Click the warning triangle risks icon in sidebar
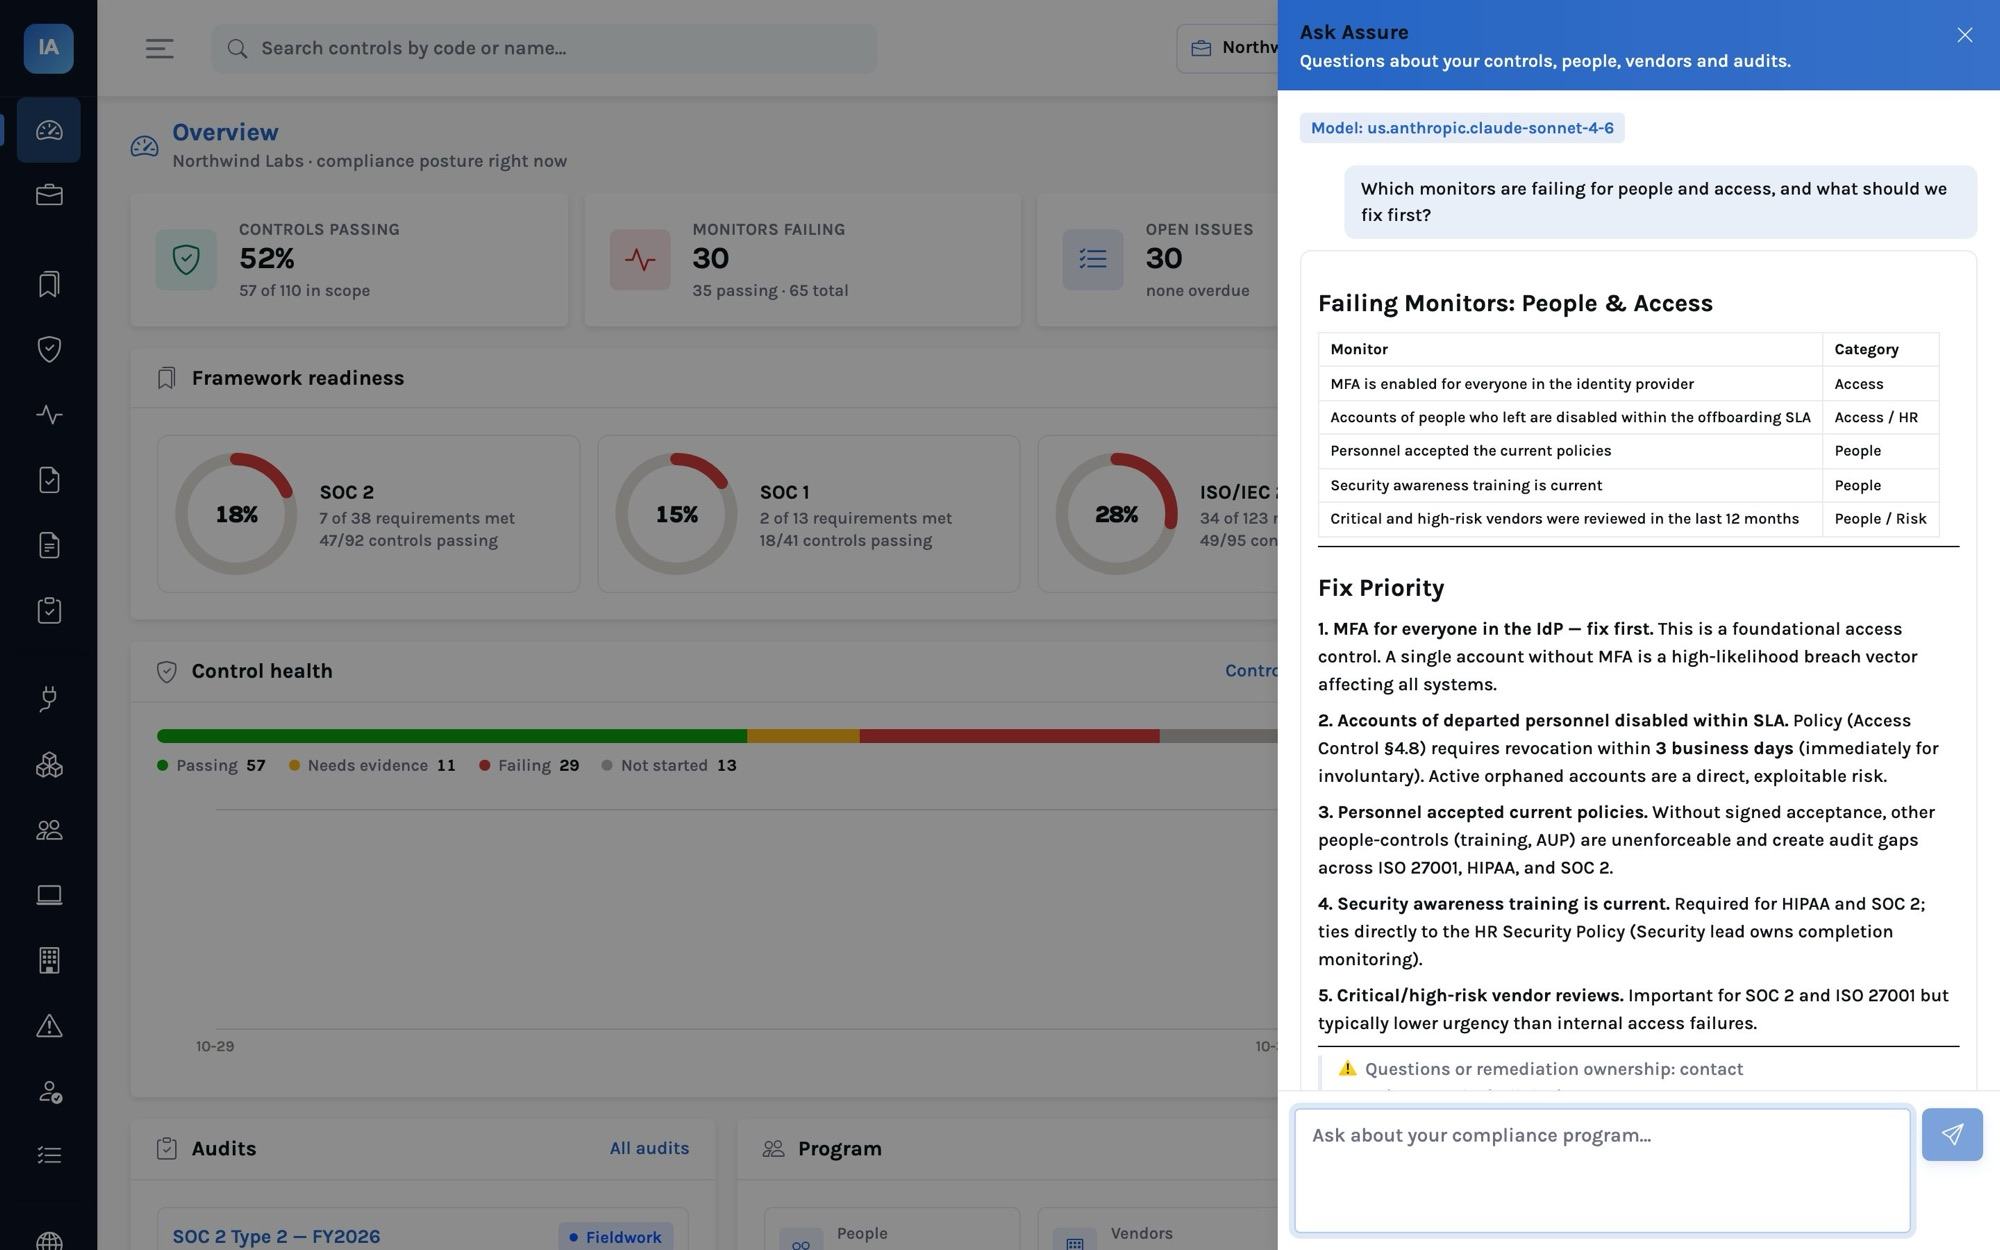Image resolution: width=2000 pixels, height=1250 pixels. click(49, 1026)
